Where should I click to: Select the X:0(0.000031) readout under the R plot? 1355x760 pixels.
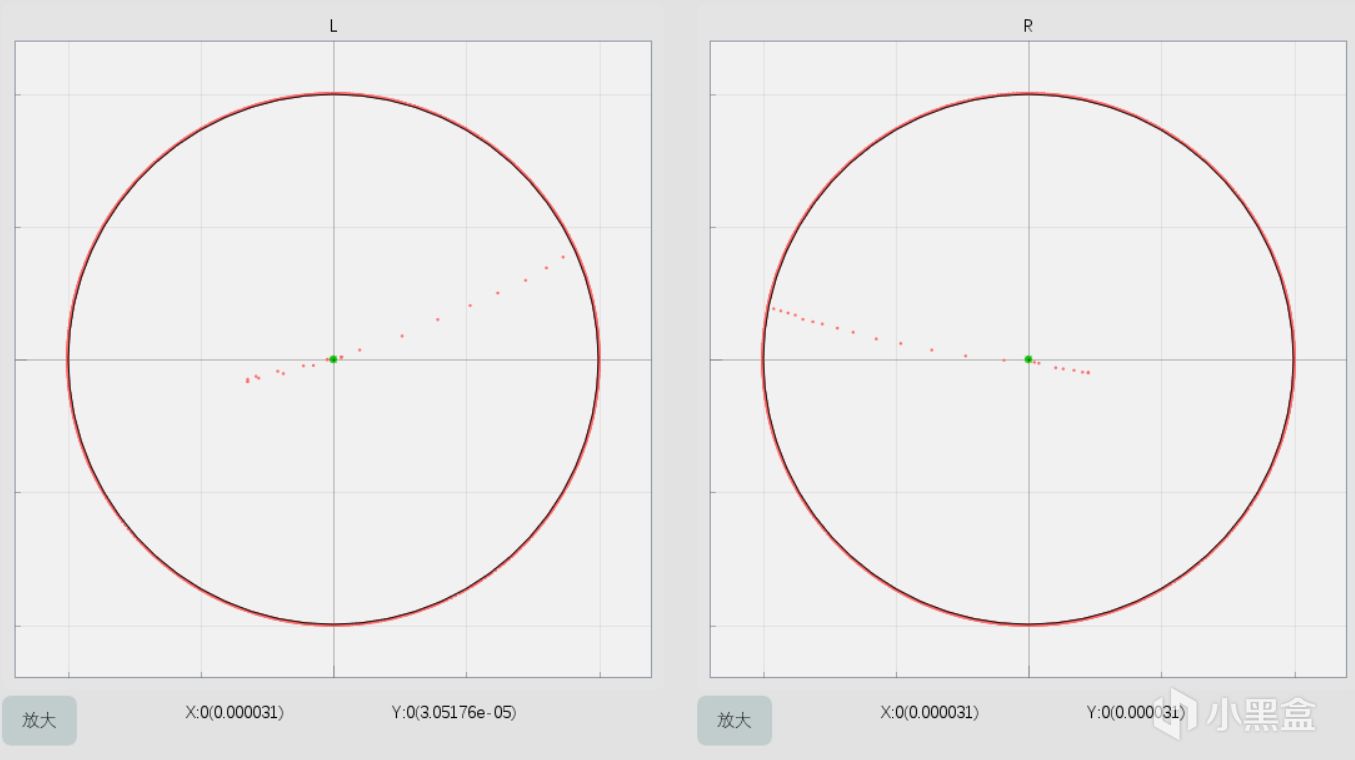click(929, 713)
